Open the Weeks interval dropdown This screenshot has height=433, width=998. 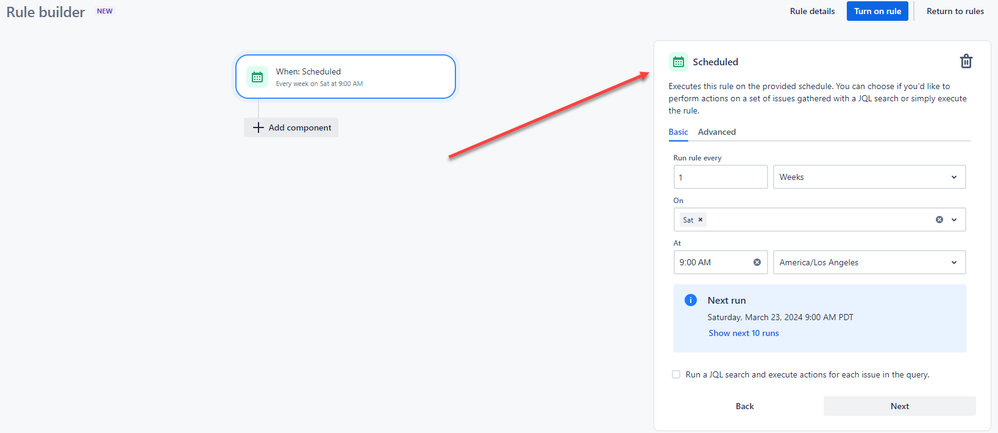click(869, 177)
